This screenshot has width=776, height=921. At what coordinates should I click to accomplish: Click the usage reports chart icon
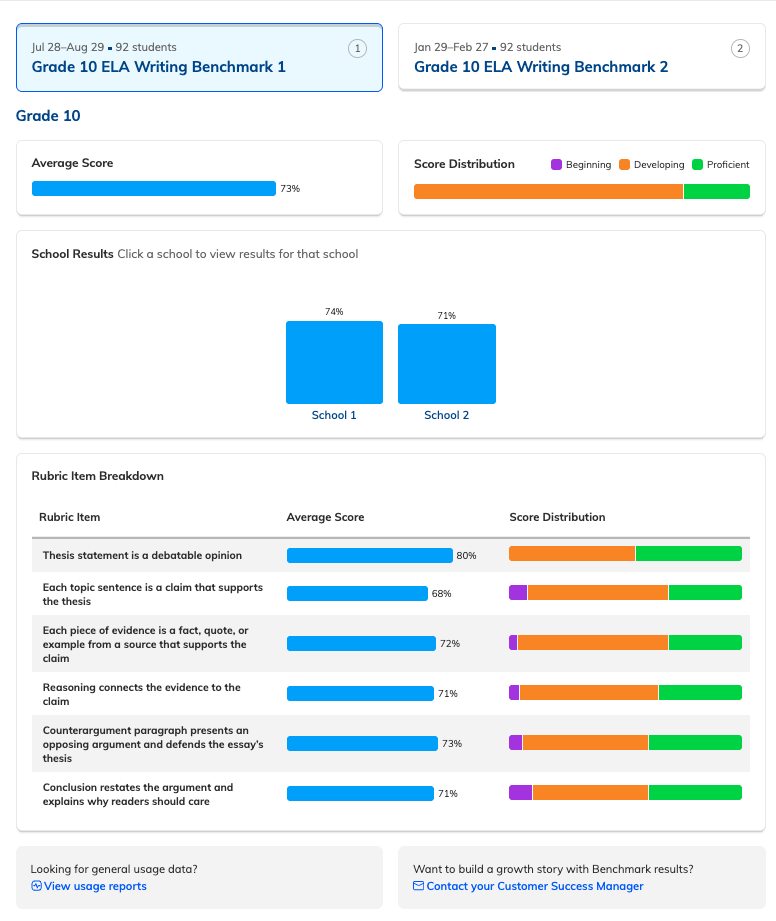[36, 886]
